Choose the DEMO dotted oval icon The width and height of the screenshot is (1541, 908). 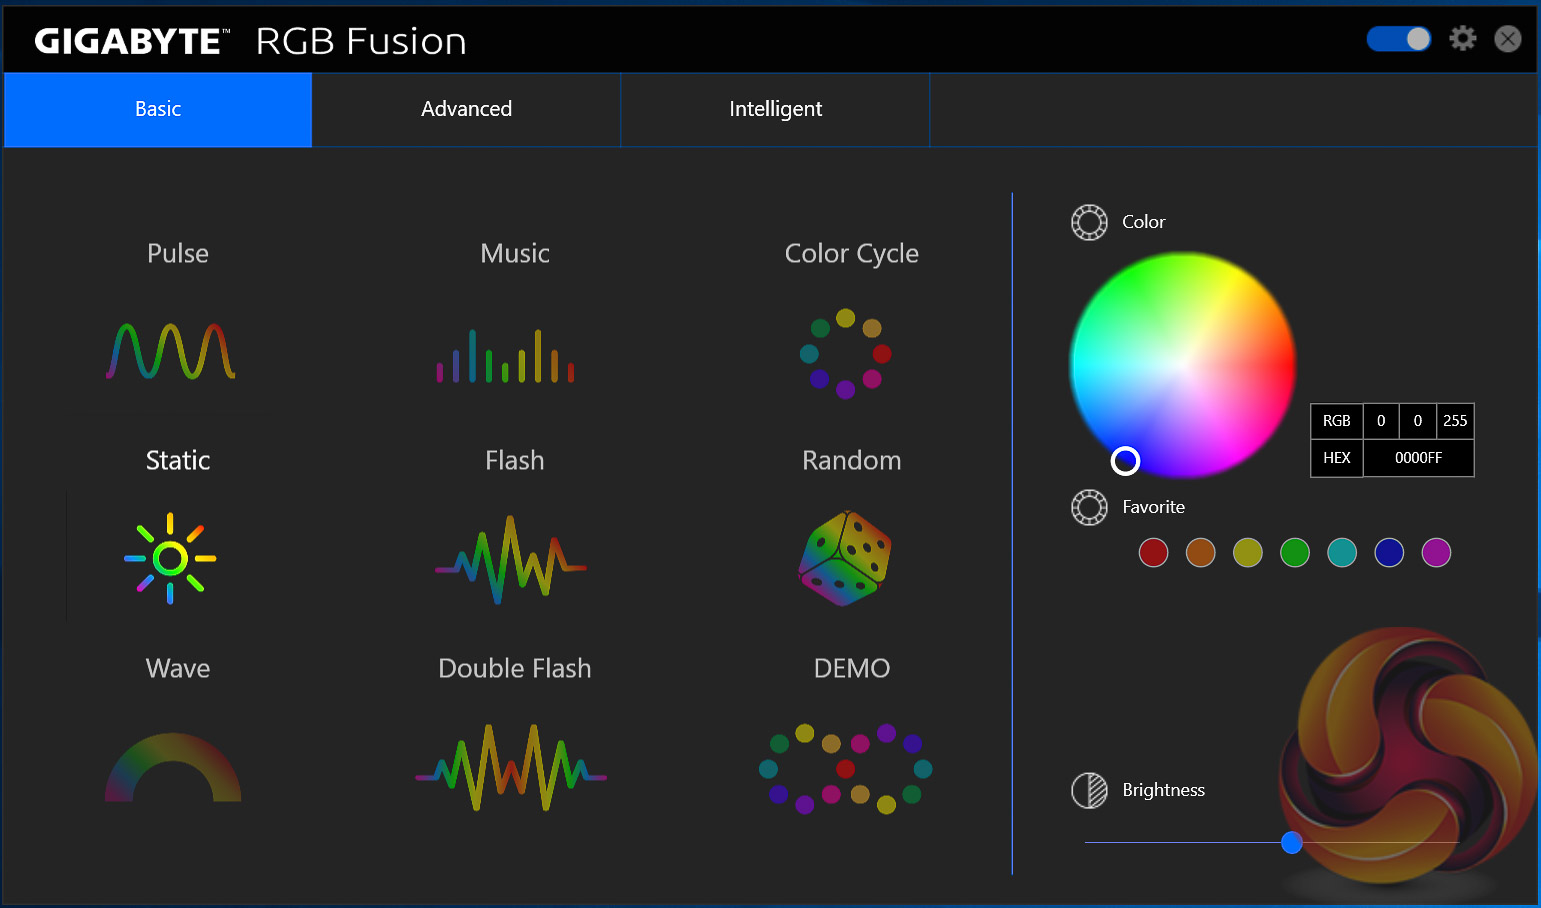point(846,768)
